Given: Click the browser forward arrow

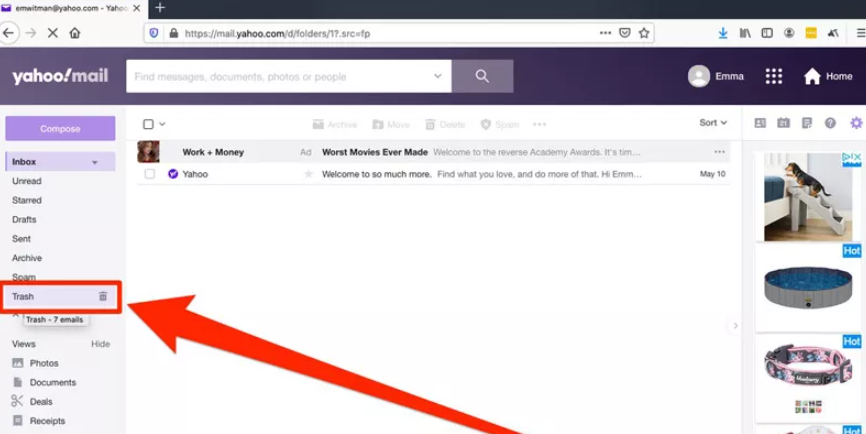Looking at the screenshot, I should (31, 33).
